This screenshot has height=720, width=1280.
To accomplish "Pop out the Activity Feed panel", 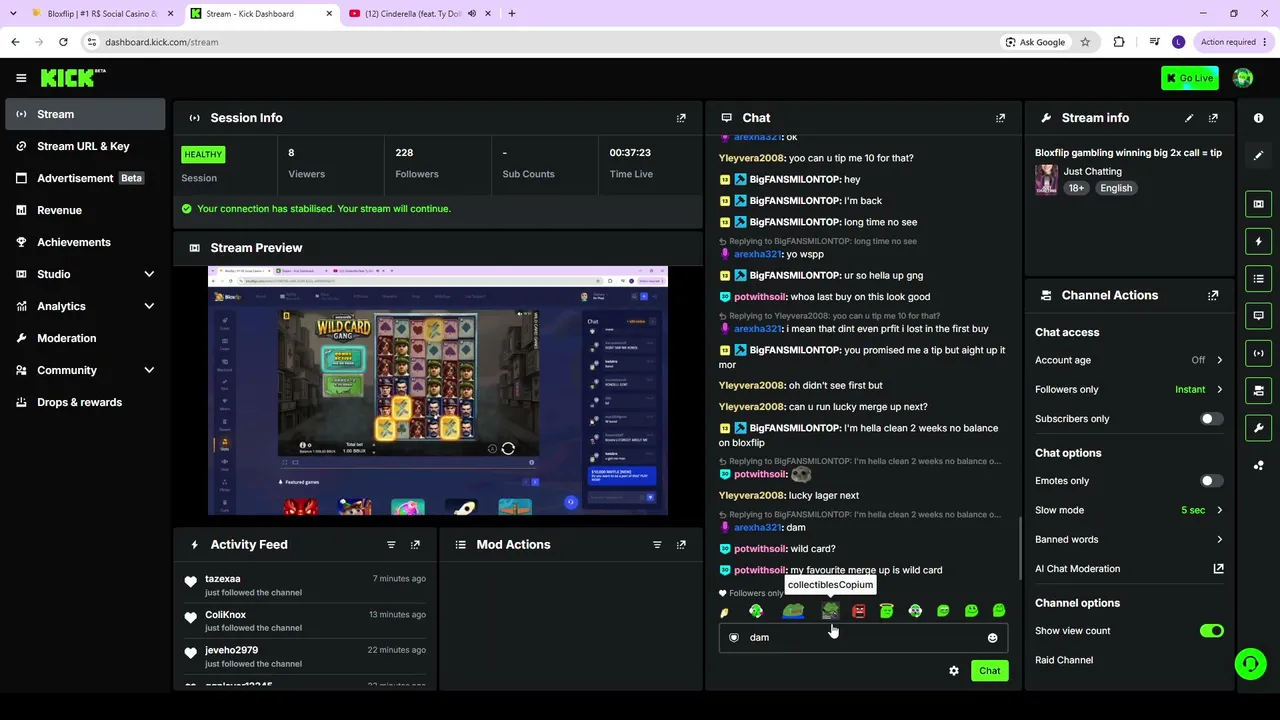I will 415,545.
